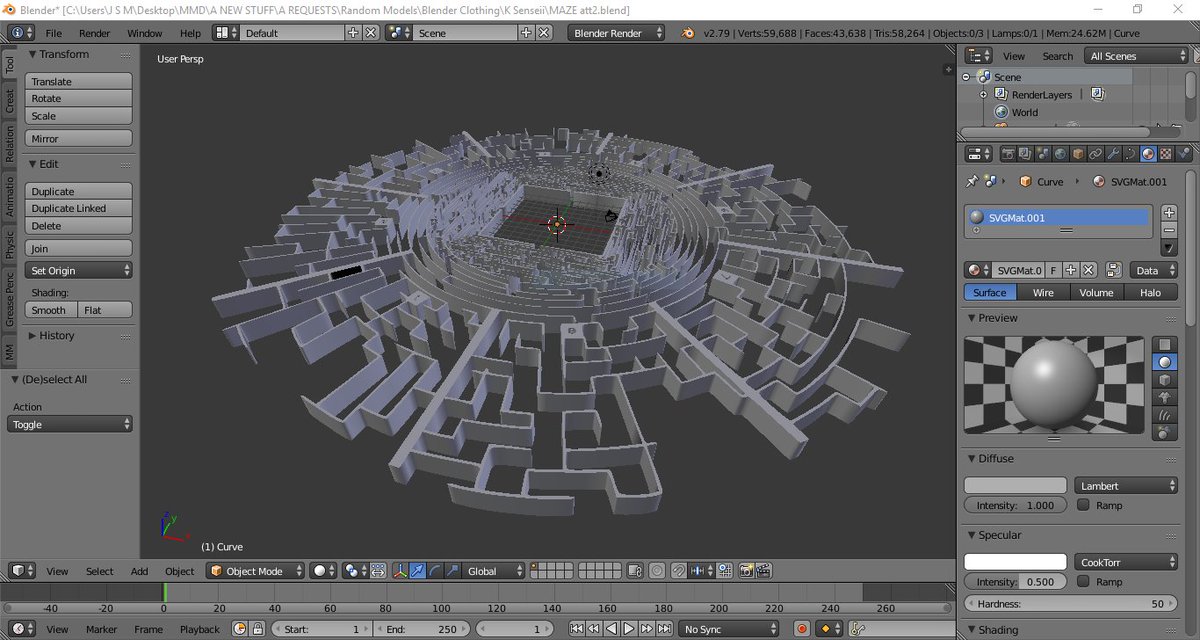The height and width of the screenshot is (640, 1200).
Task: Select hair strands preview type icon
Action: tap(1165, 415)
